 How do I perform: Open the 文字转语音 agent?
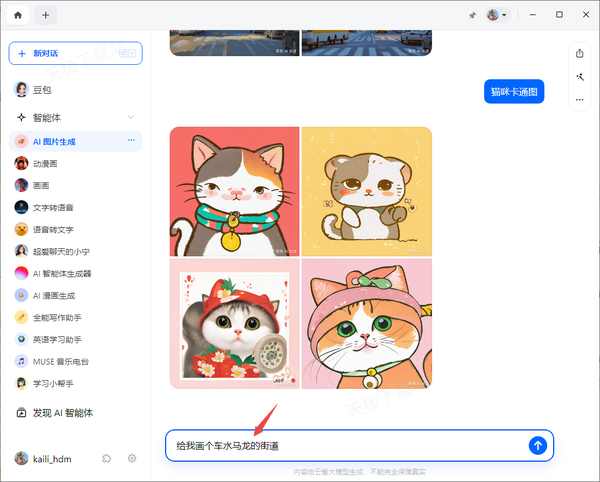[75, 207]
